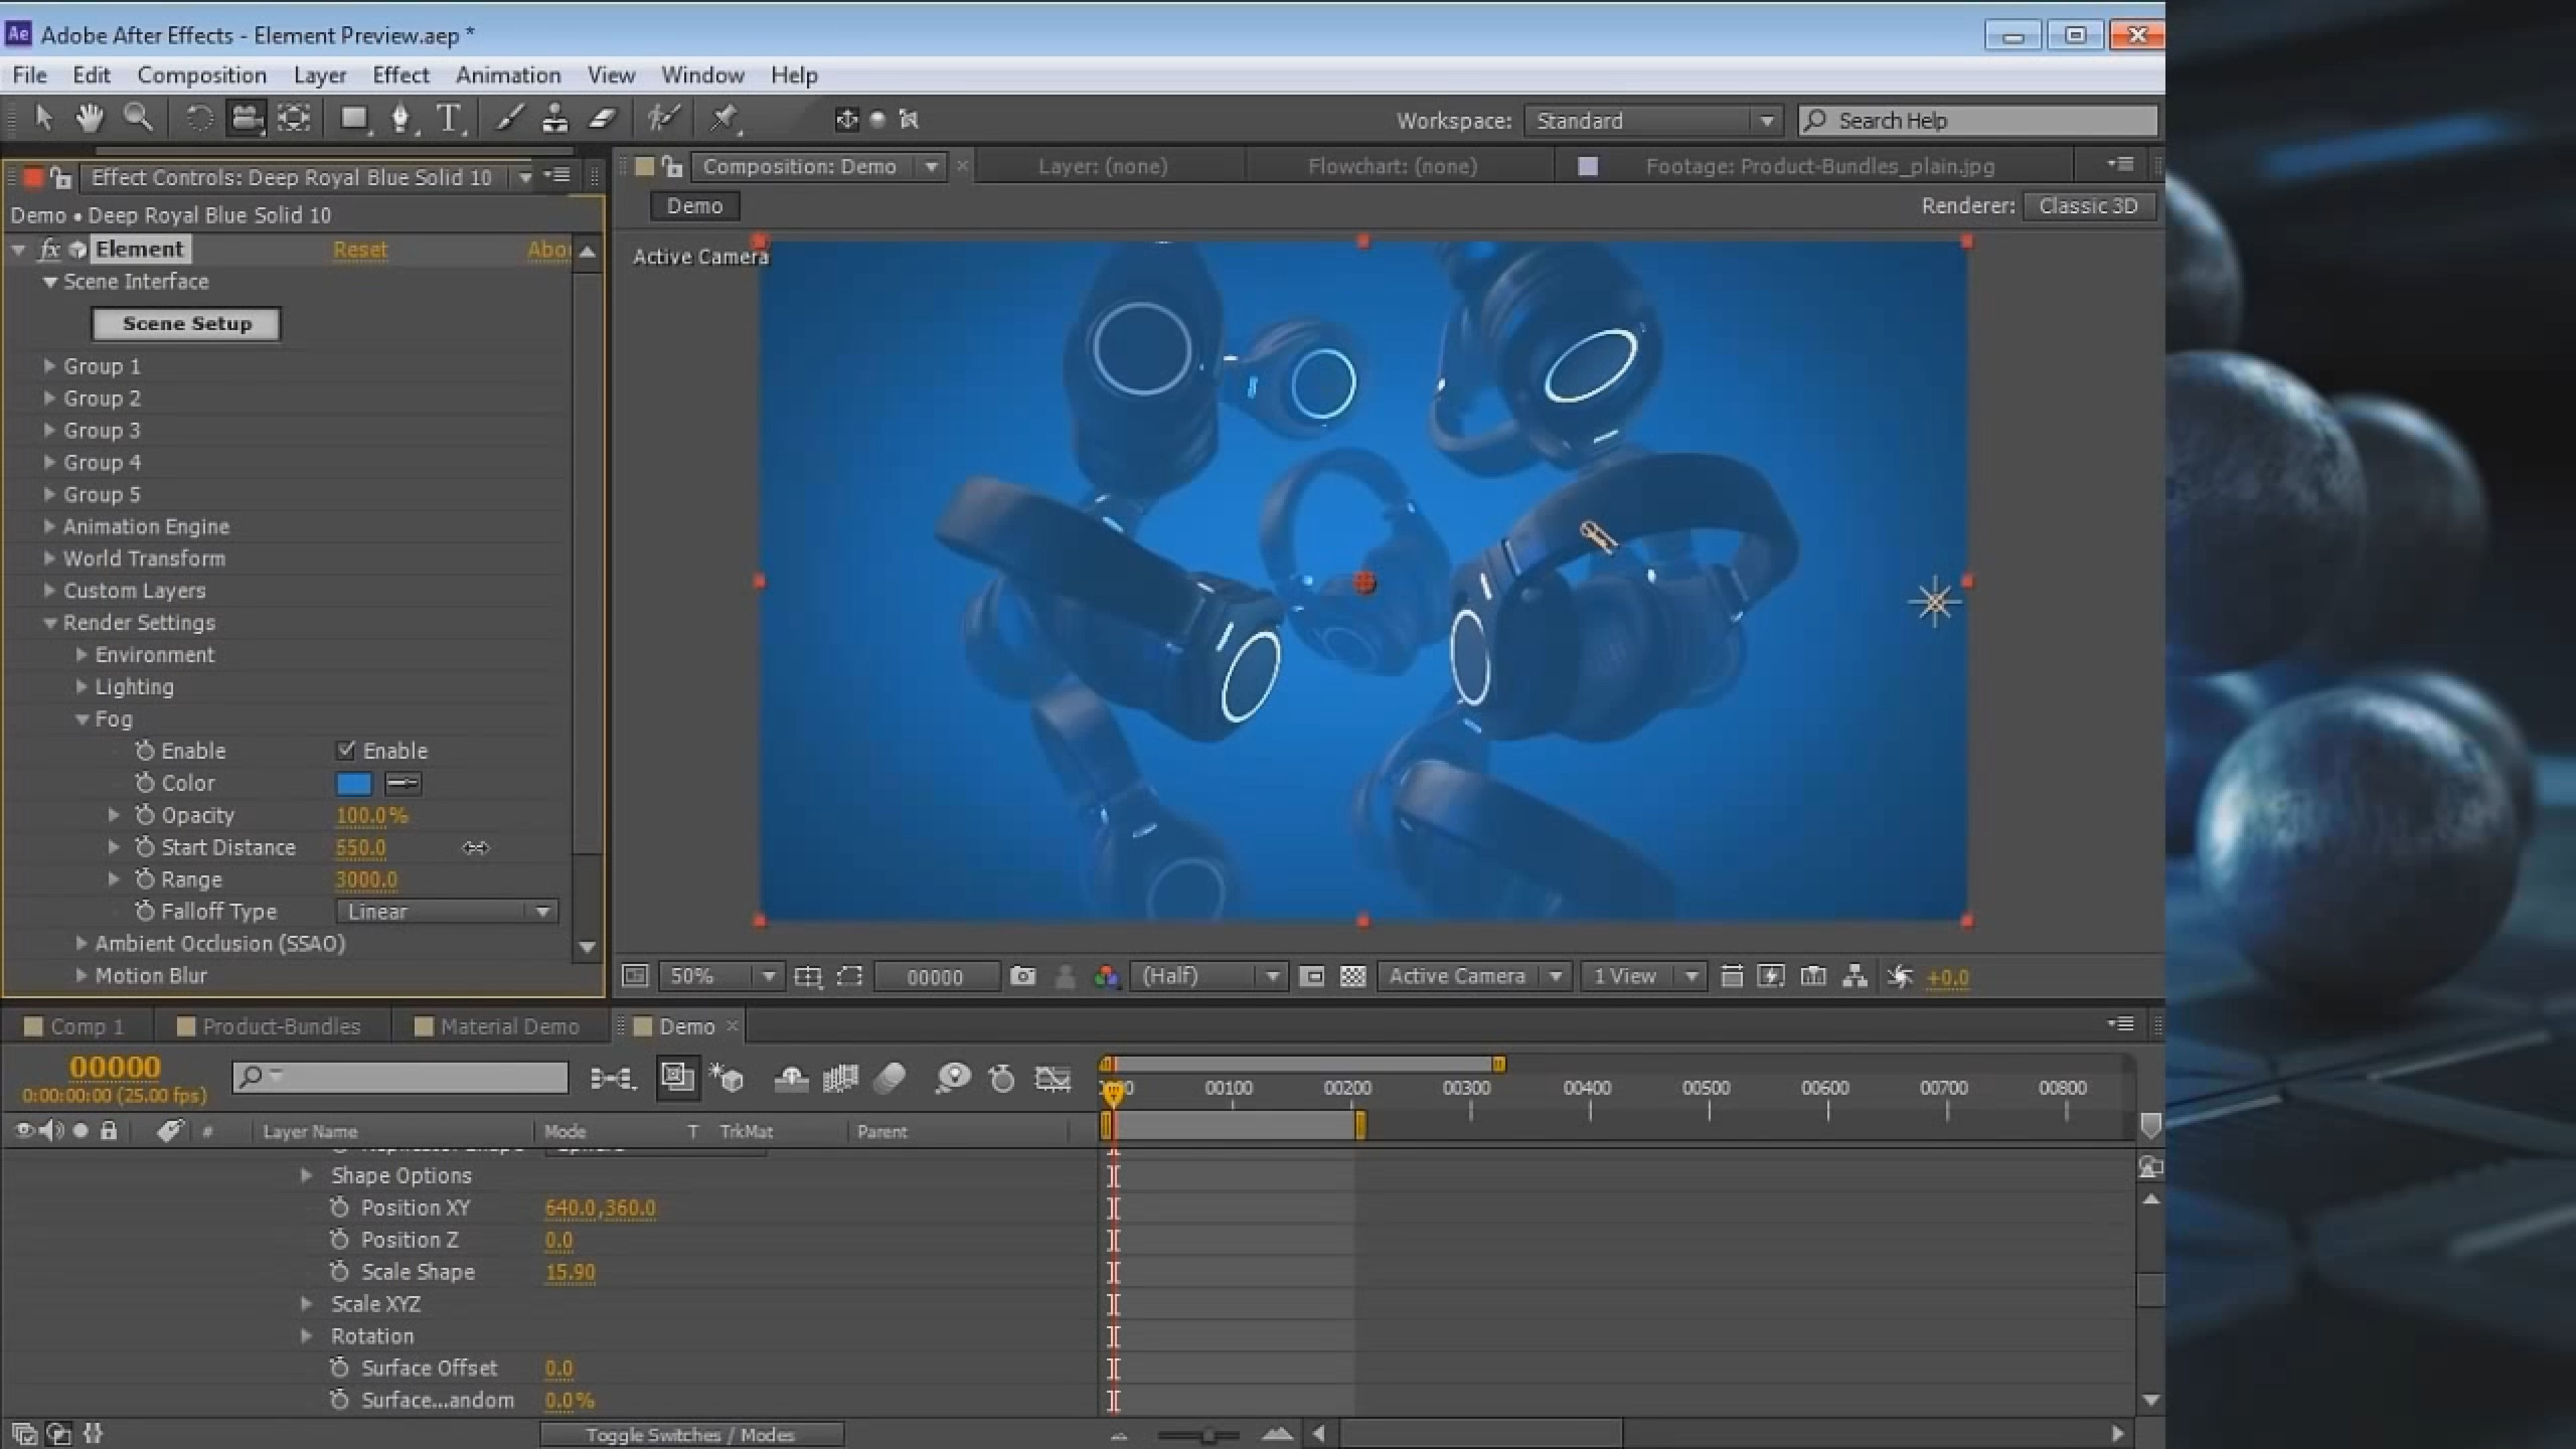Switch to Material Demo timeline tab

tap(508, 1026)
